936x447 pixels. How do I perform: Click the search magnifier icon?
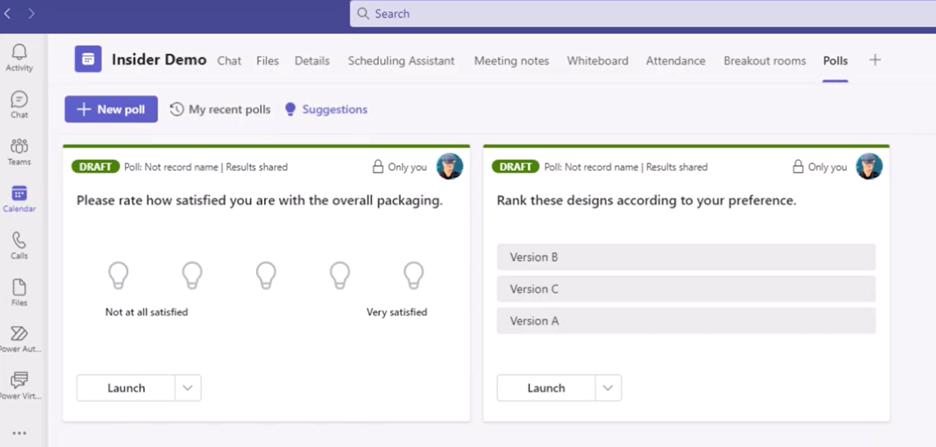click(363, 13)
